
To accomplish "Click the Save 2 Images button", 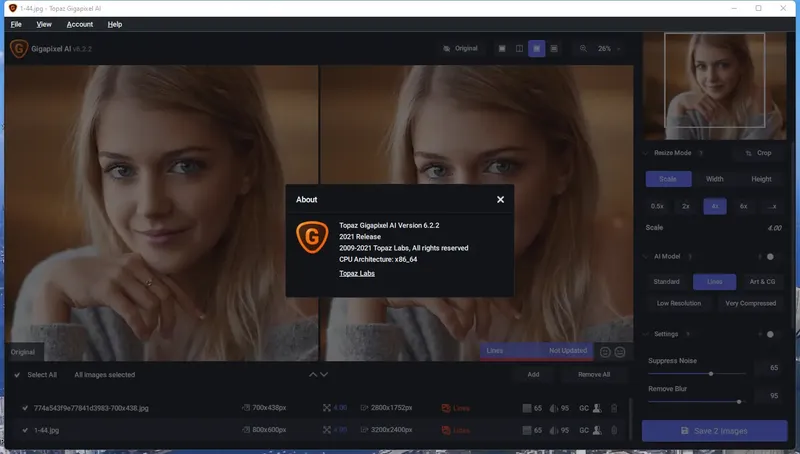I will pos(714,431).
